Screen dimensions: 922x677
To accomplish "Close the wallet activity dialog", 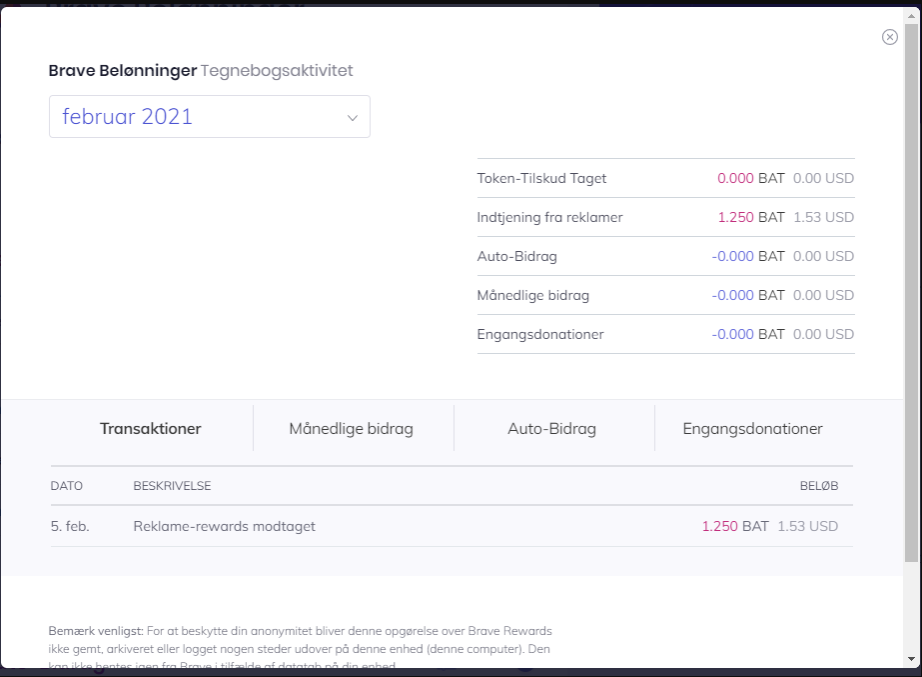I will pos(889,37).
